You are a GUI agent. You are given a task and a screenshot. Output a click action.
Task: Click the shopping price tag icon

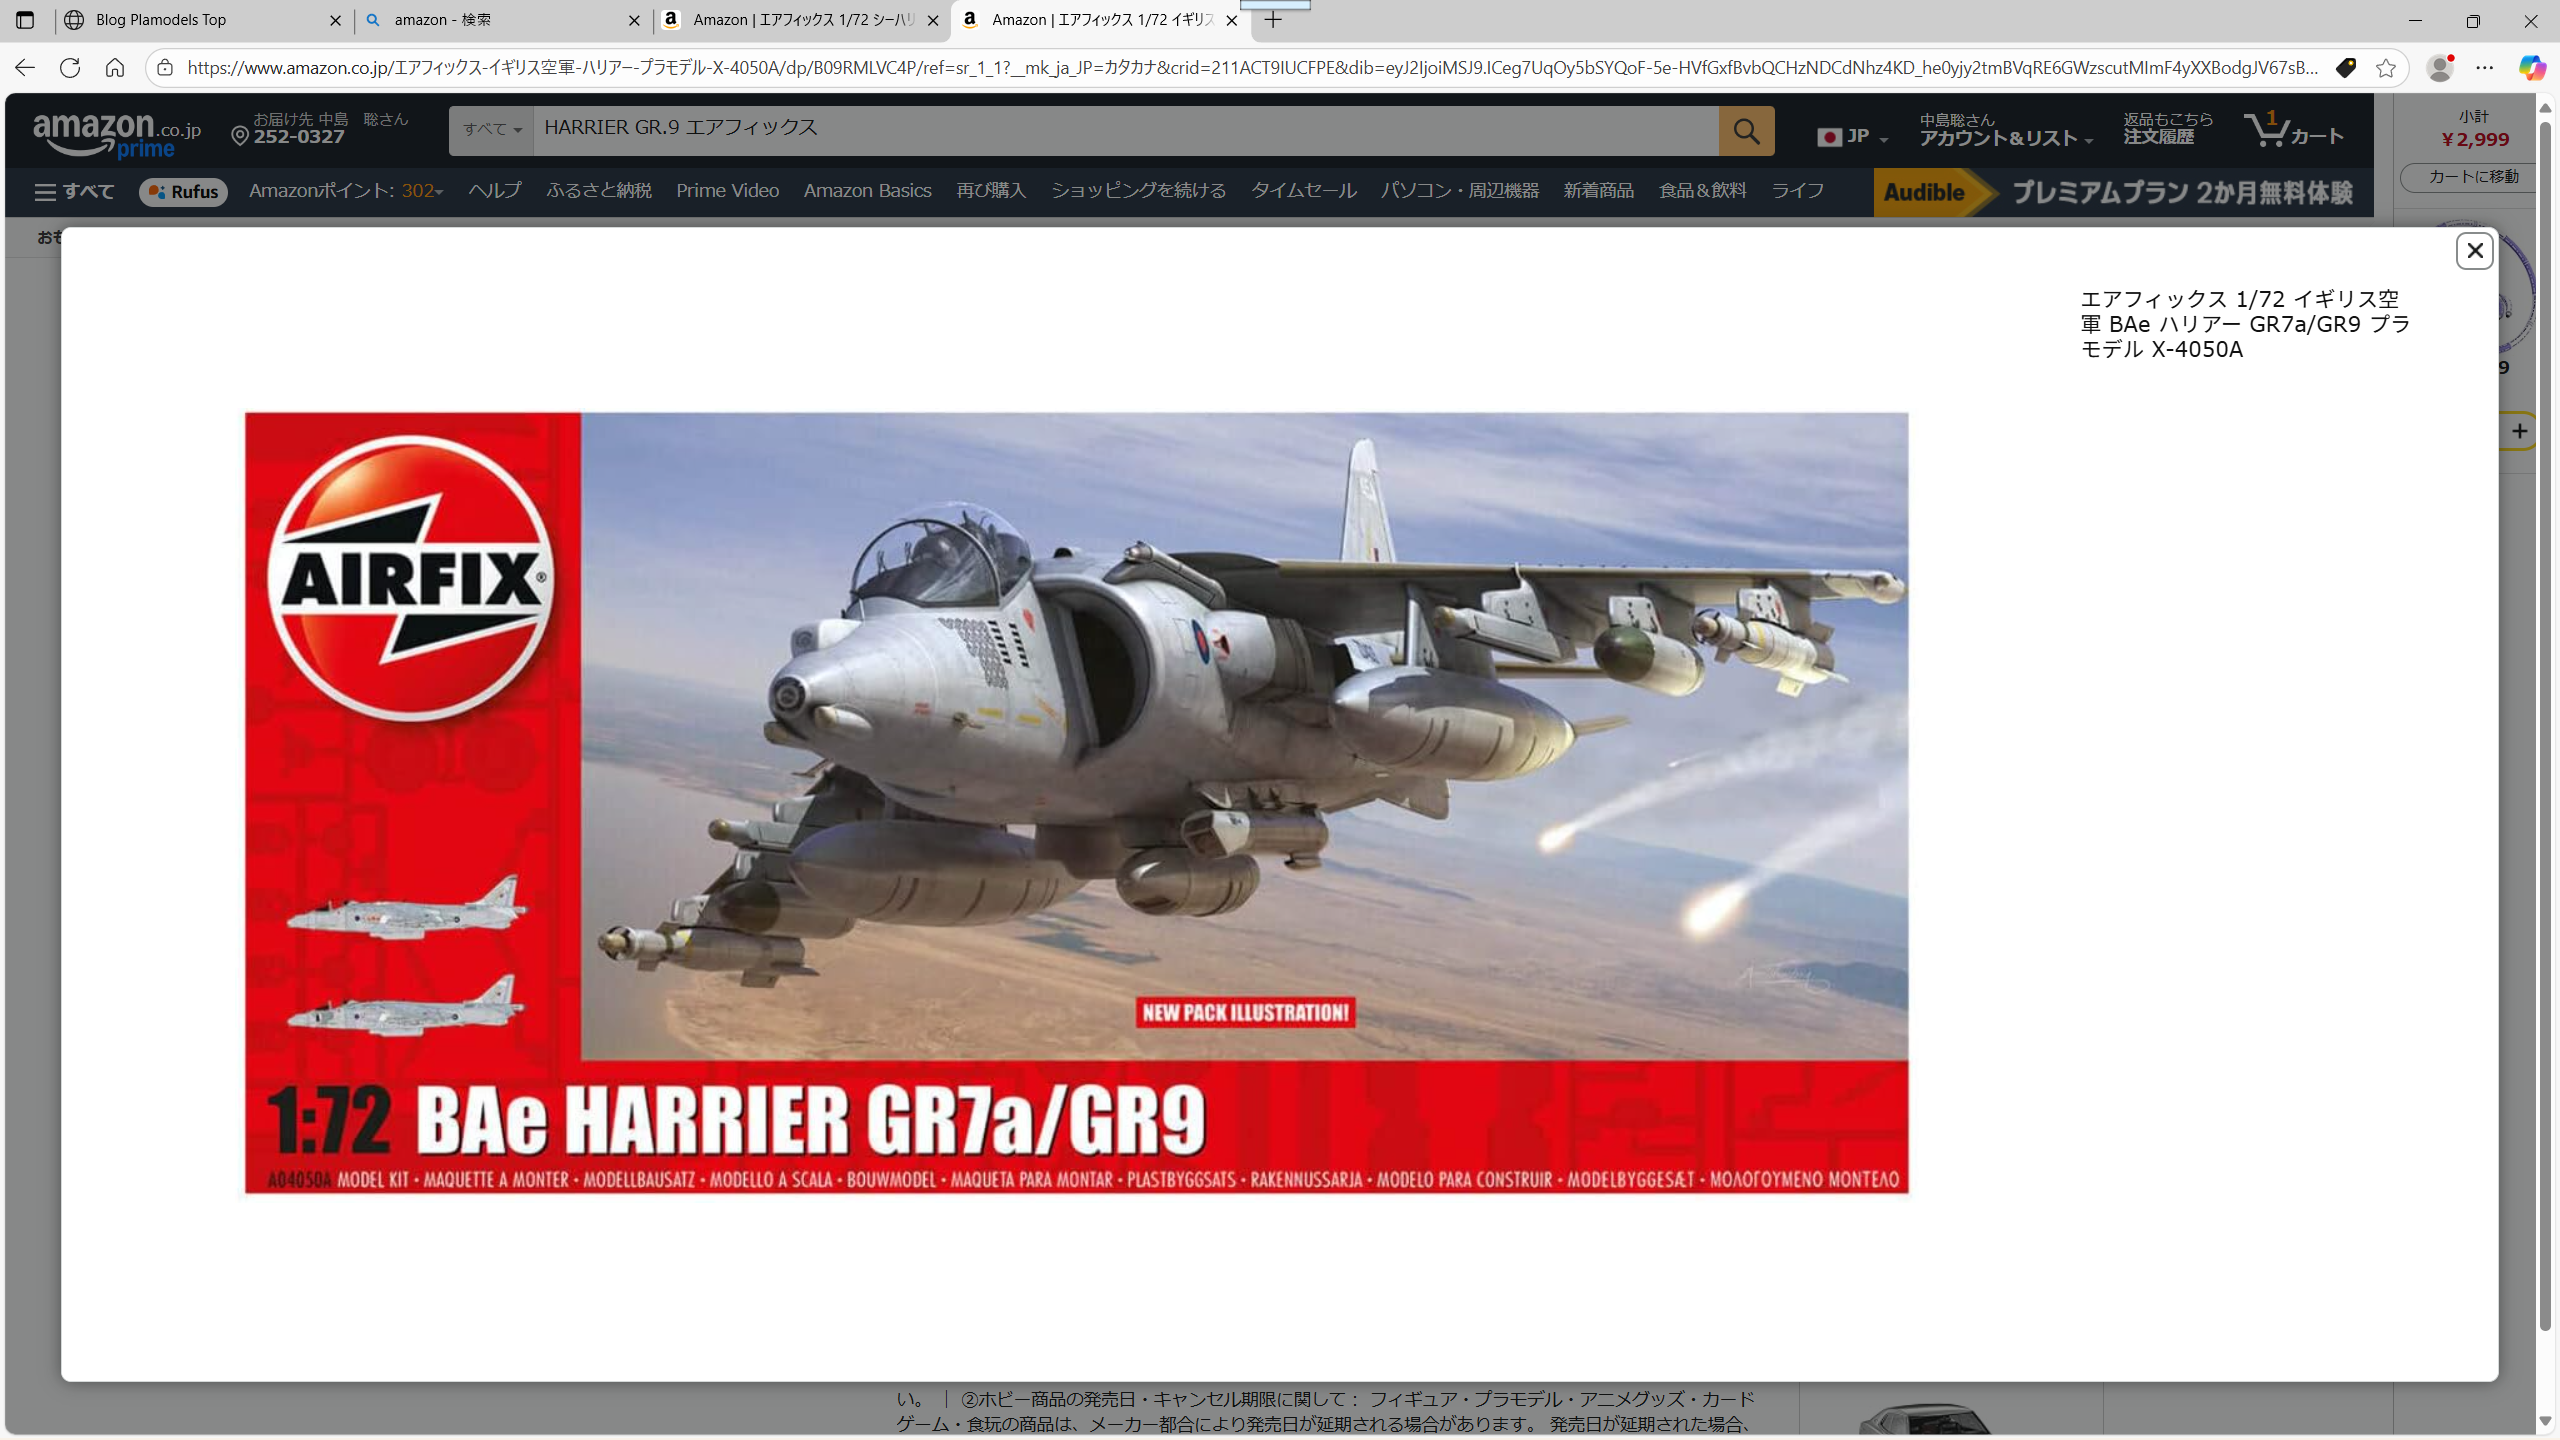click(x=2345, y=68)
